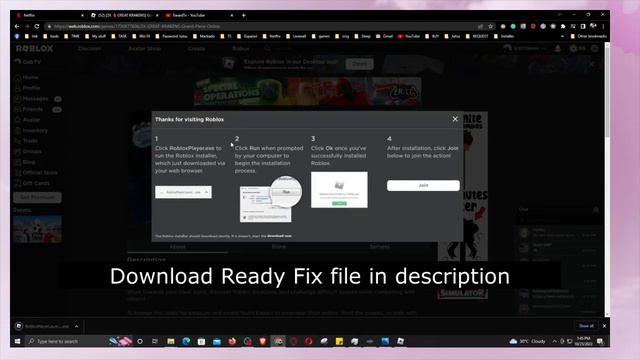Expand the Other bookmarks folder
Screen dimensions: 640x360
point(588,36)
